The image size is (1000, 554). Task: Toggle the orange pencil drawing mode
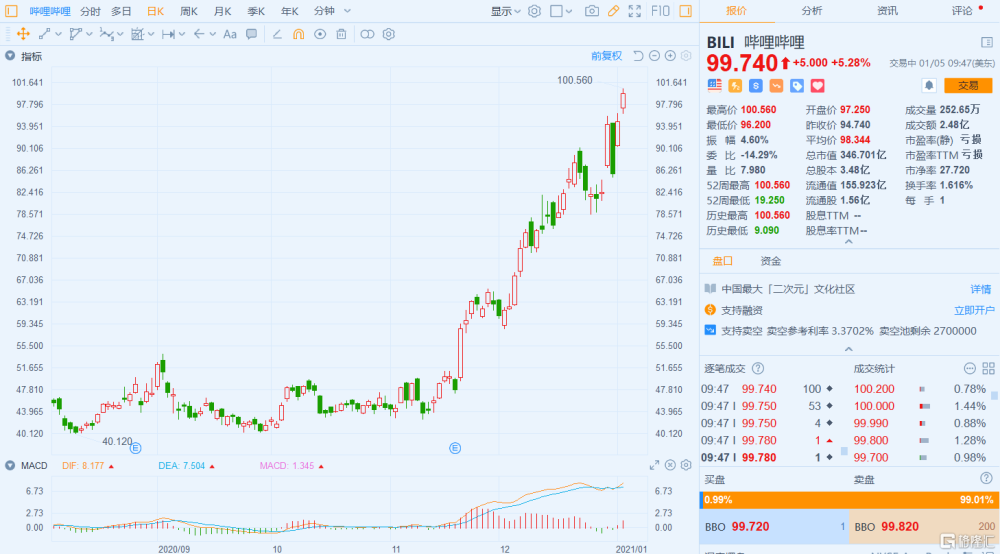614,11
